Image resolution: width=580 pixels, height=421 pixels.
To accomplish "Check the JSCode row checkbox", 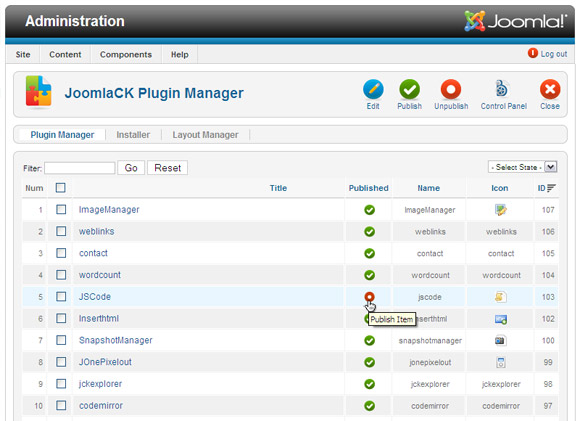I will coord(61,296).
